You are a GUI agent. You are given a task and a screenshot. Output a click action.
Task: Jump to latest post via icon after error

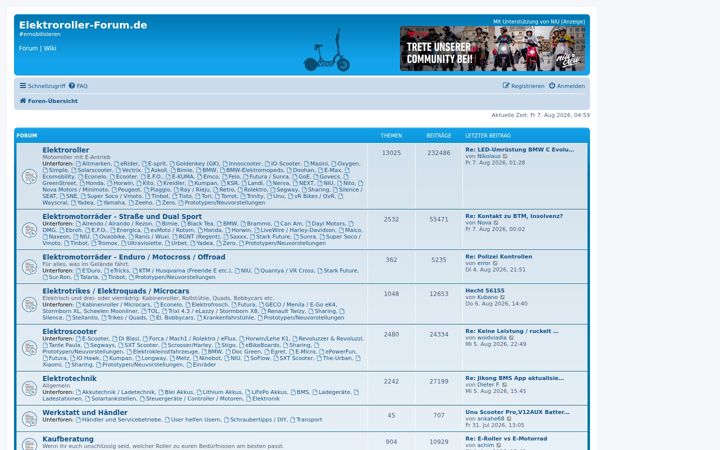(x=495, y=264)
